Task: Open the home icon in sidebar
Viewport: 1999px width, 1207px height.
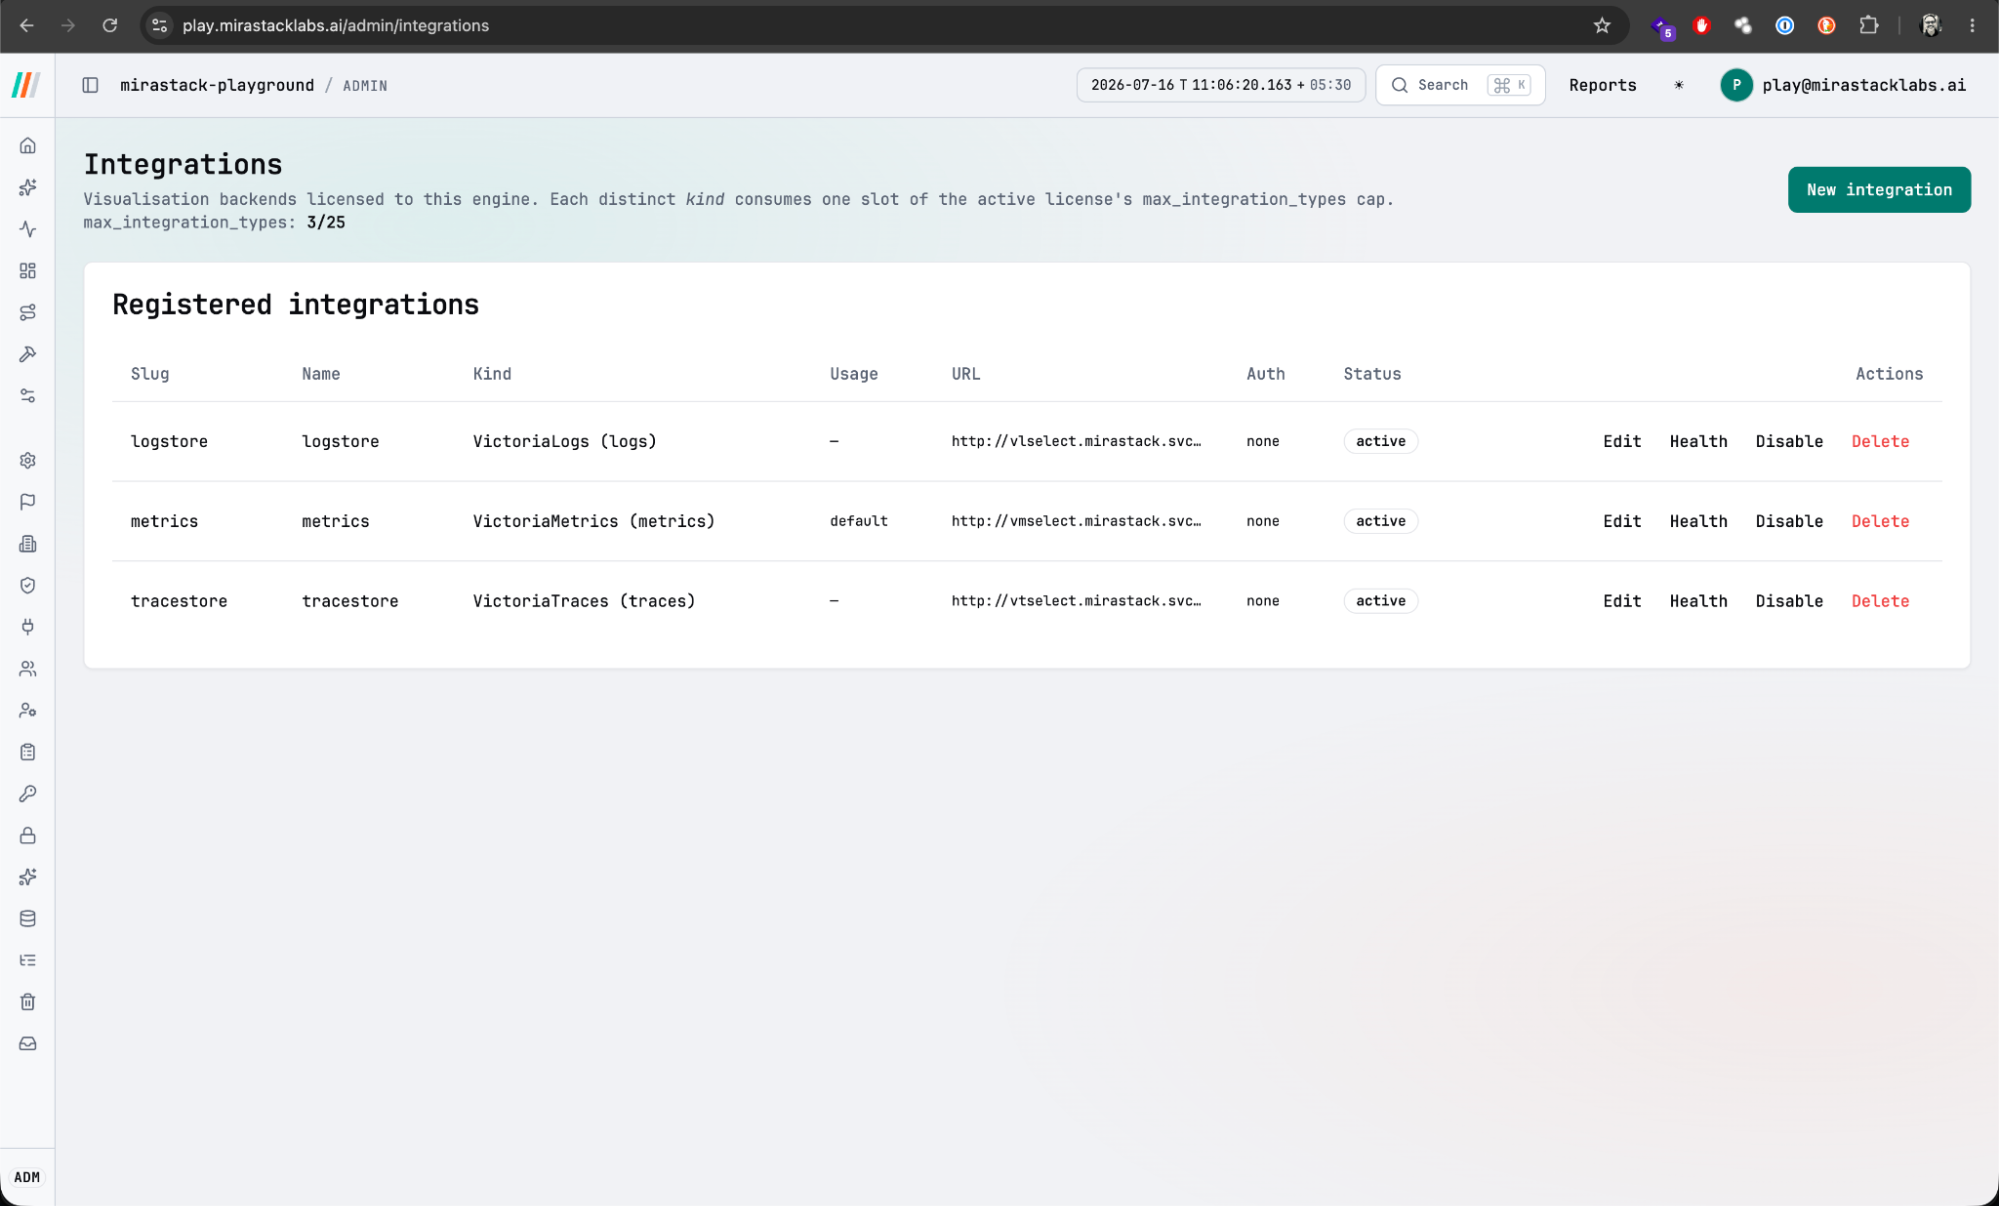Action: 28,146
